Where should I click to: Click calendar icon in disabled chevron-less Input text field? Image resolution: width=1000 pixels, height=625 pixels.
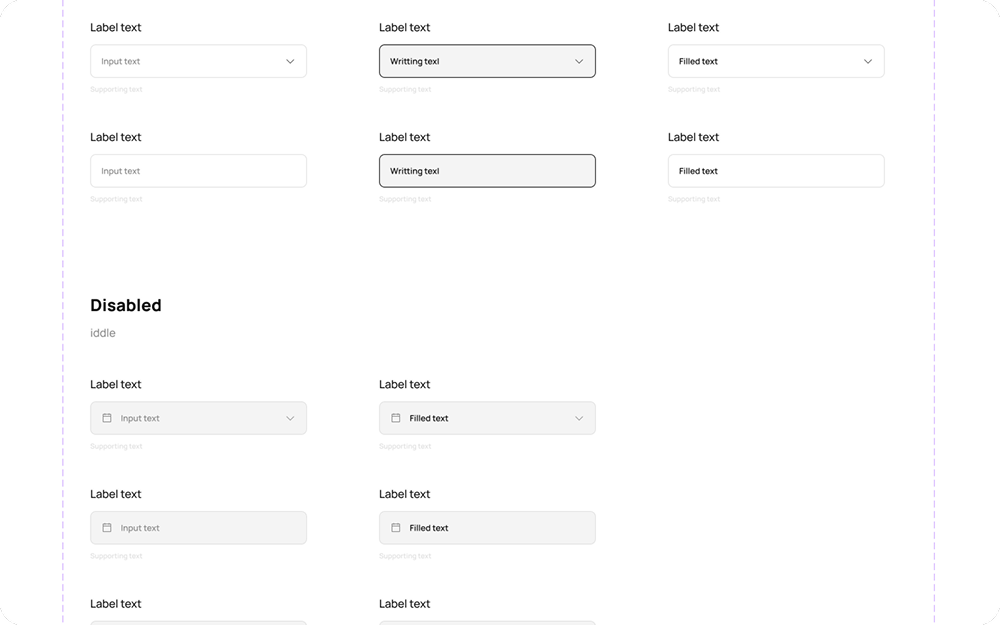click(x=107, y=527)
